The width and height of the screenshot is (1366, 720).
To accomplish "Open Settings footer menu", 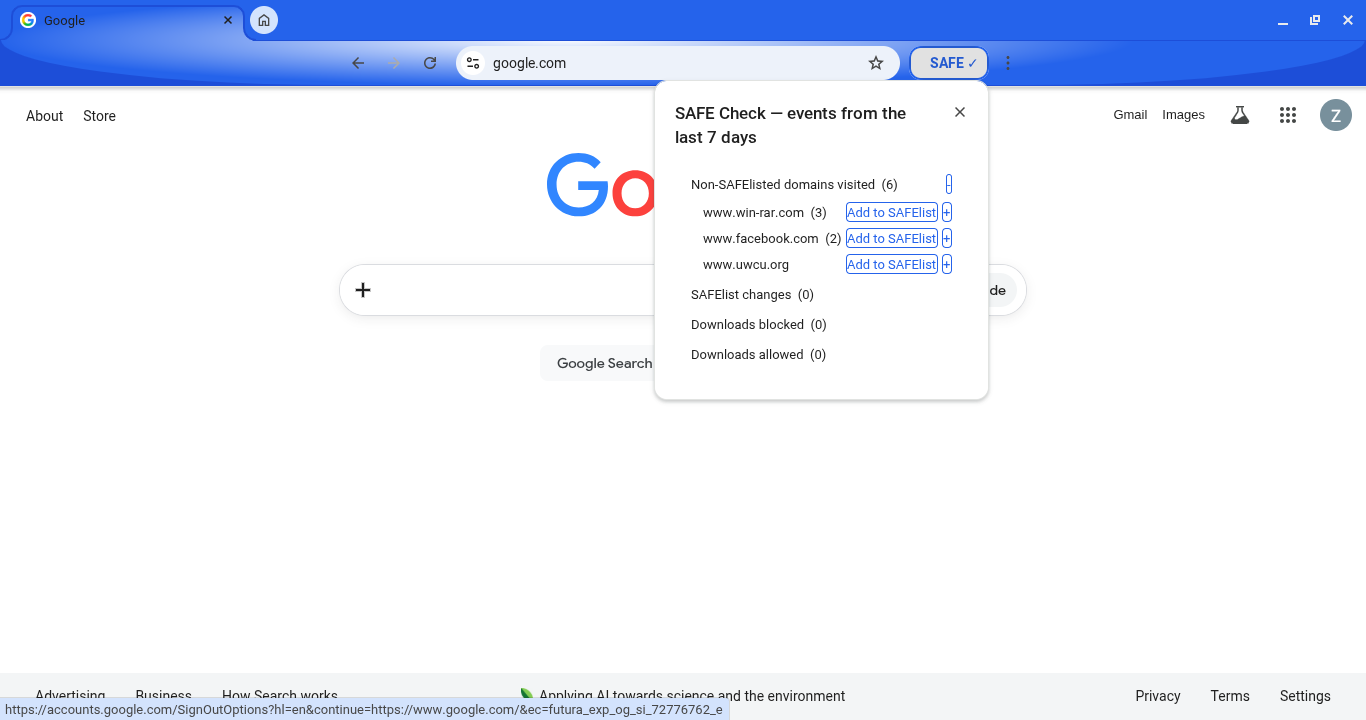I will [1305, 696].
